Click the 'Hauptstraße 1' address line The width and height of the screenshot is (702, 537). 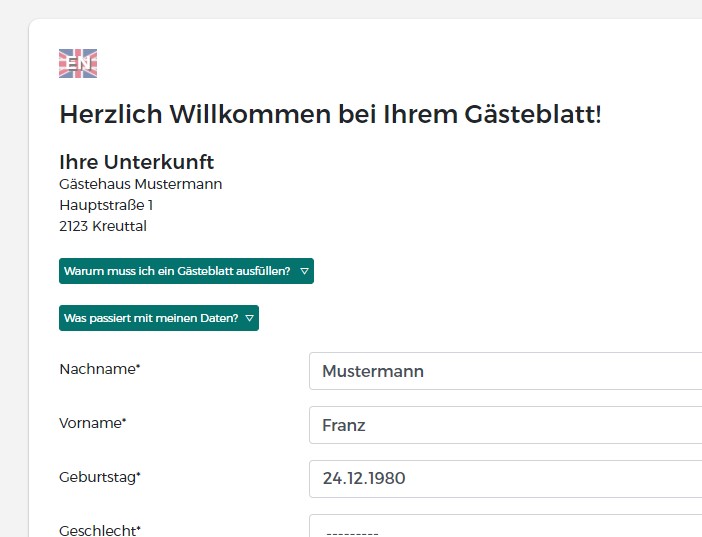point(106,205)
